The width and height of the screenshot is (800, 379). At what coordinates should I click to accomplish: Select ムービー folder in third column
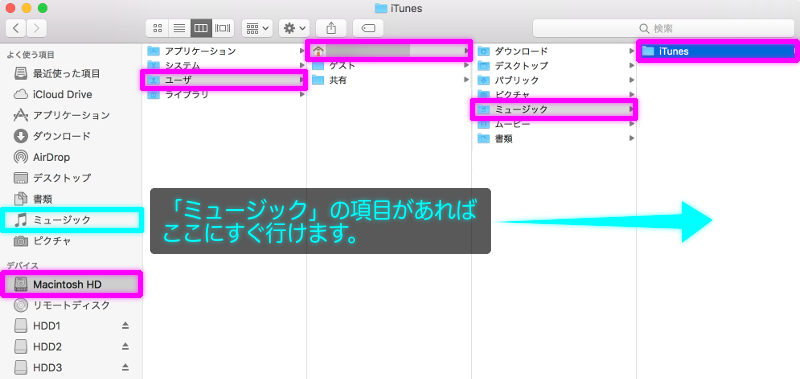(554, 124)
